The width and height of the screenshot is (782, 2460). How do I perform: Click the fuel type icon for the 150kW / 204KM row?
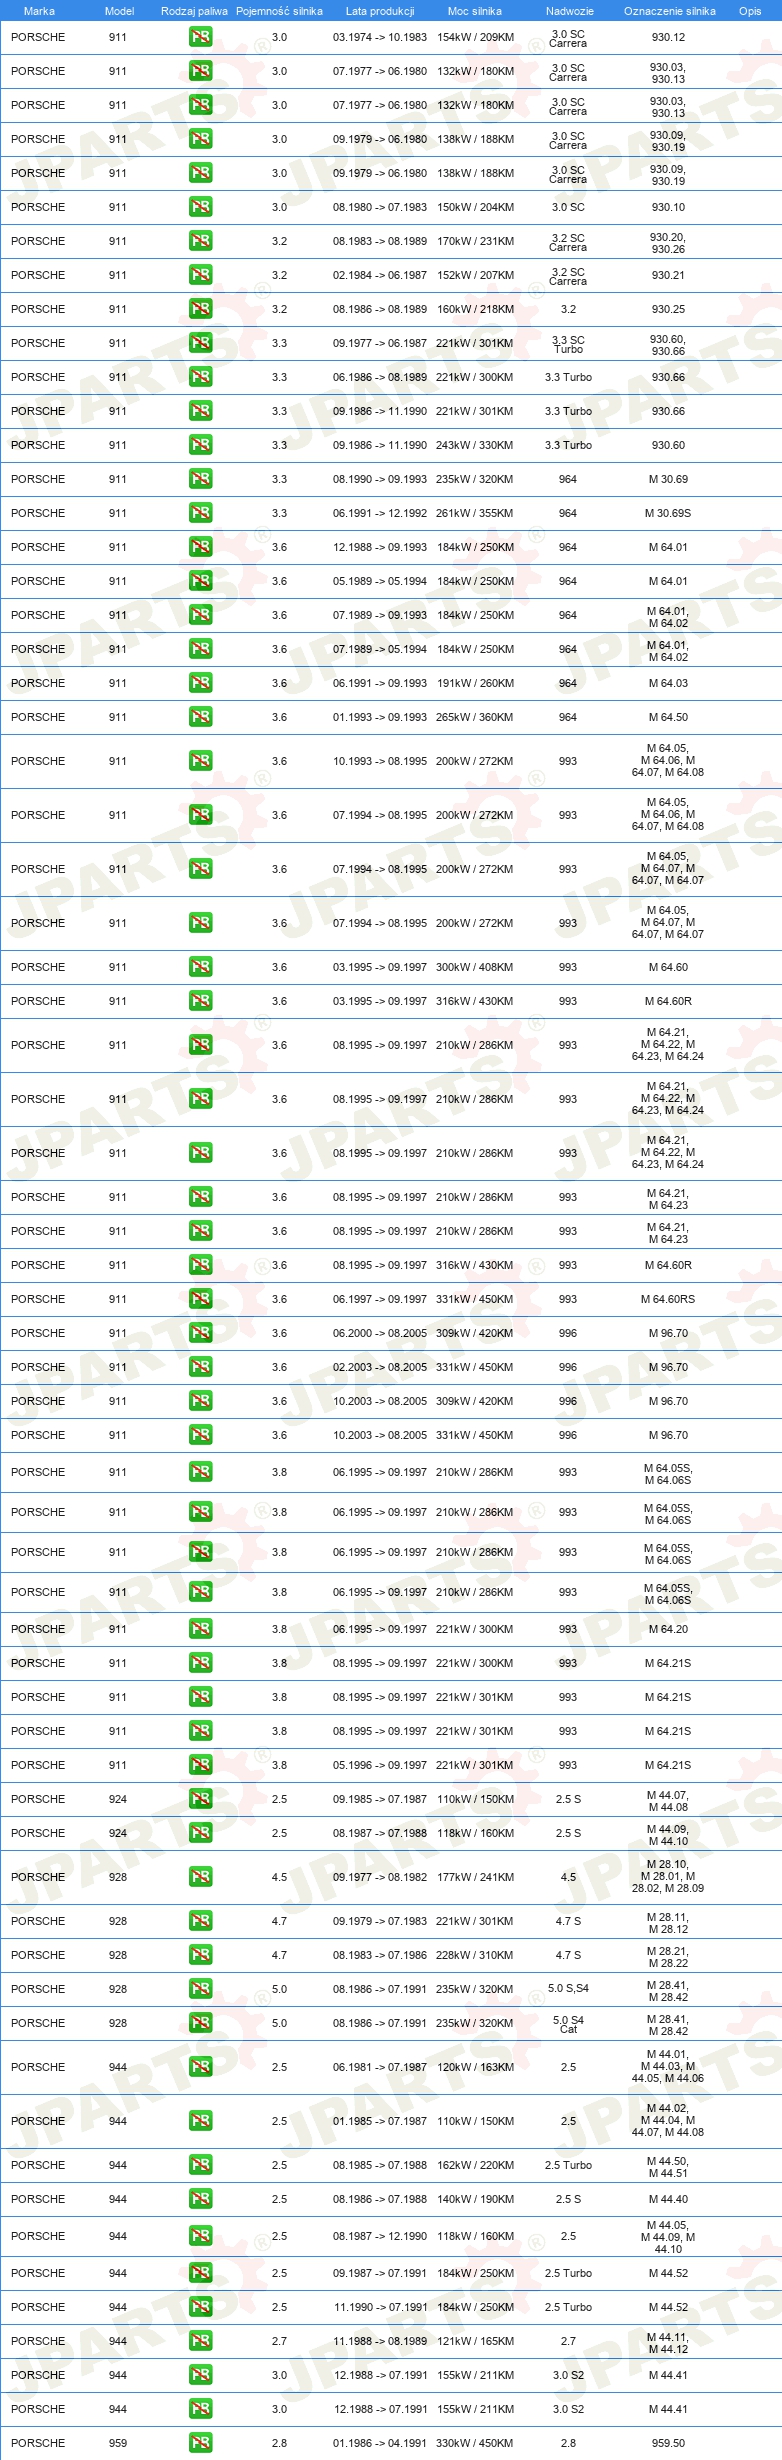(200, 207)
